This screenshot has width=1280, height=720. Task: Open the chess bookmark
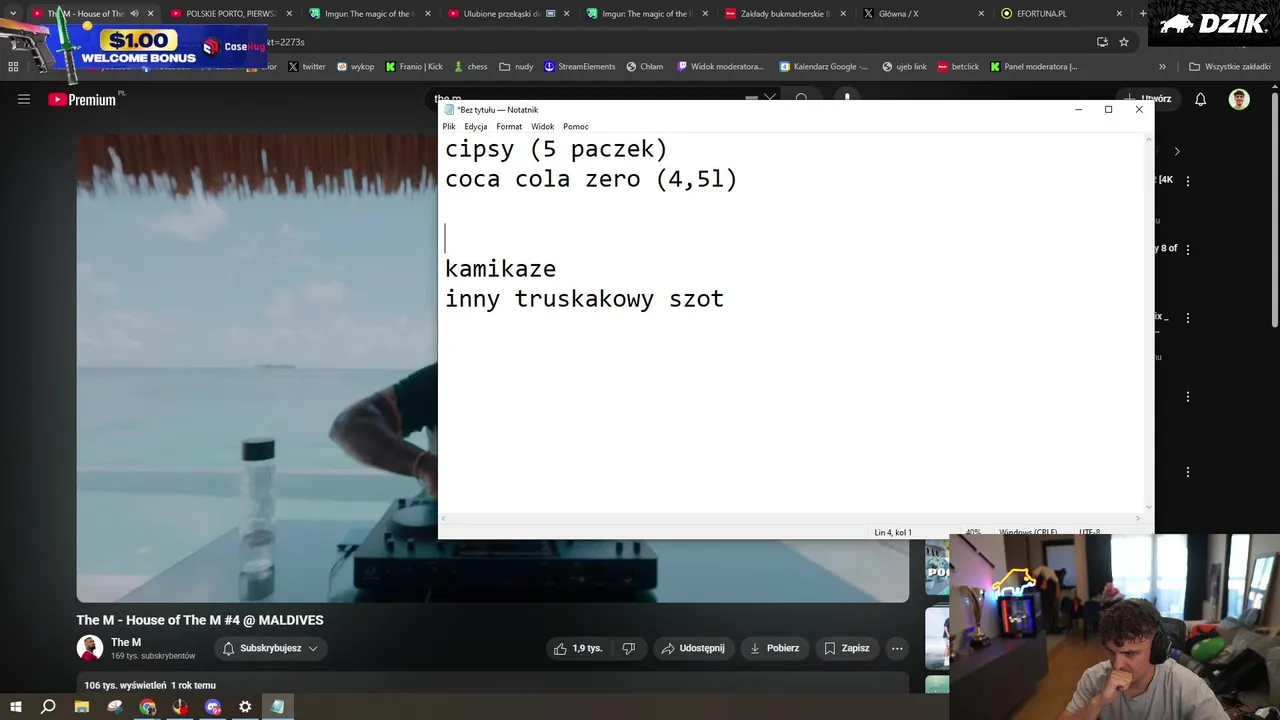coord(470,66)
